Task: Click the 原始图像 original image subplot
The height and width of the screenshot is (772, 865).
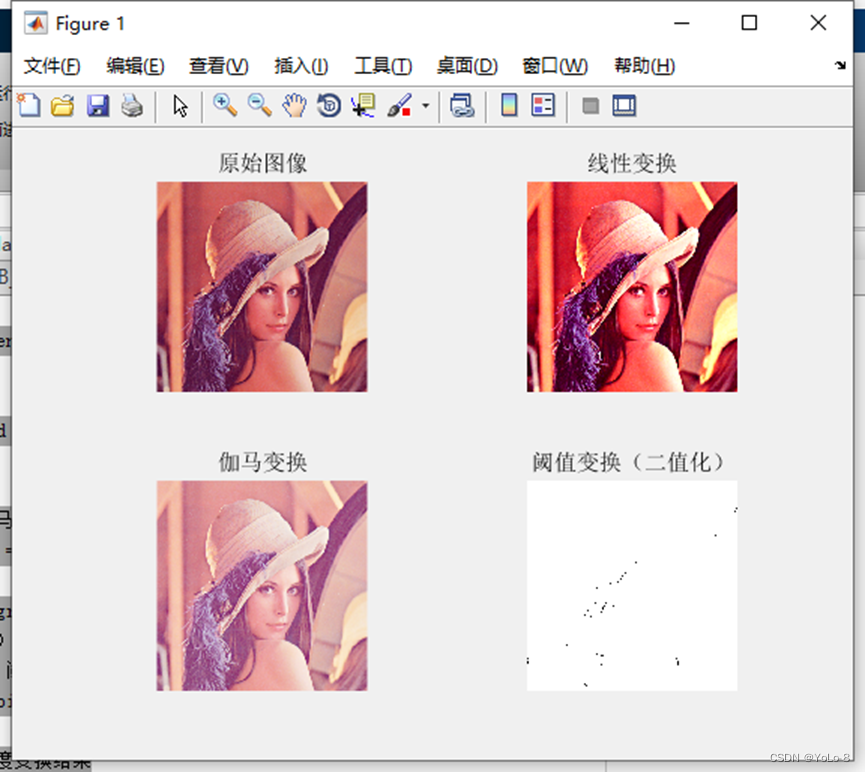Action: pos(262,287)
